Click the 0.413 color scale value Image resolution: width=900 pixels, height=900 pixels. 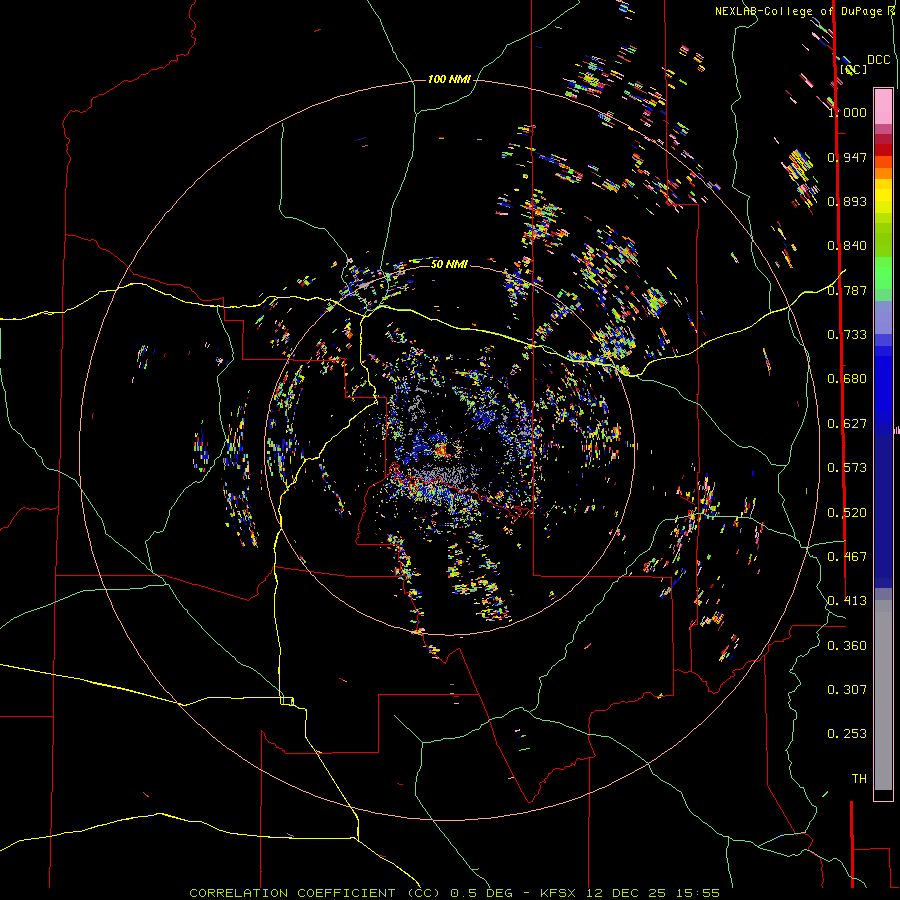coord(847,601)
